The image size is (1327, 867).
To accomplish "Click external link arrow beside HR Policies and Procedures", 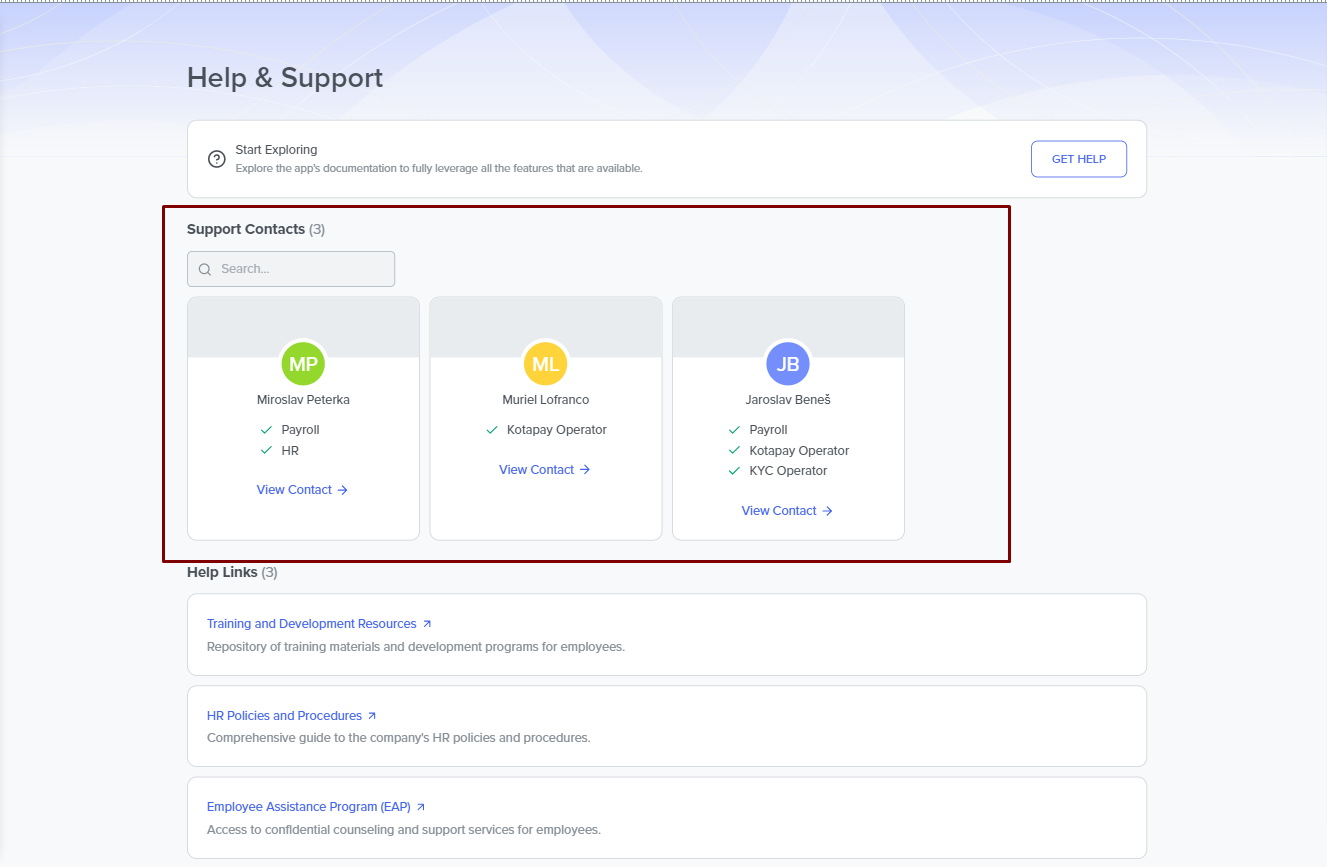I will pos(372,716).
